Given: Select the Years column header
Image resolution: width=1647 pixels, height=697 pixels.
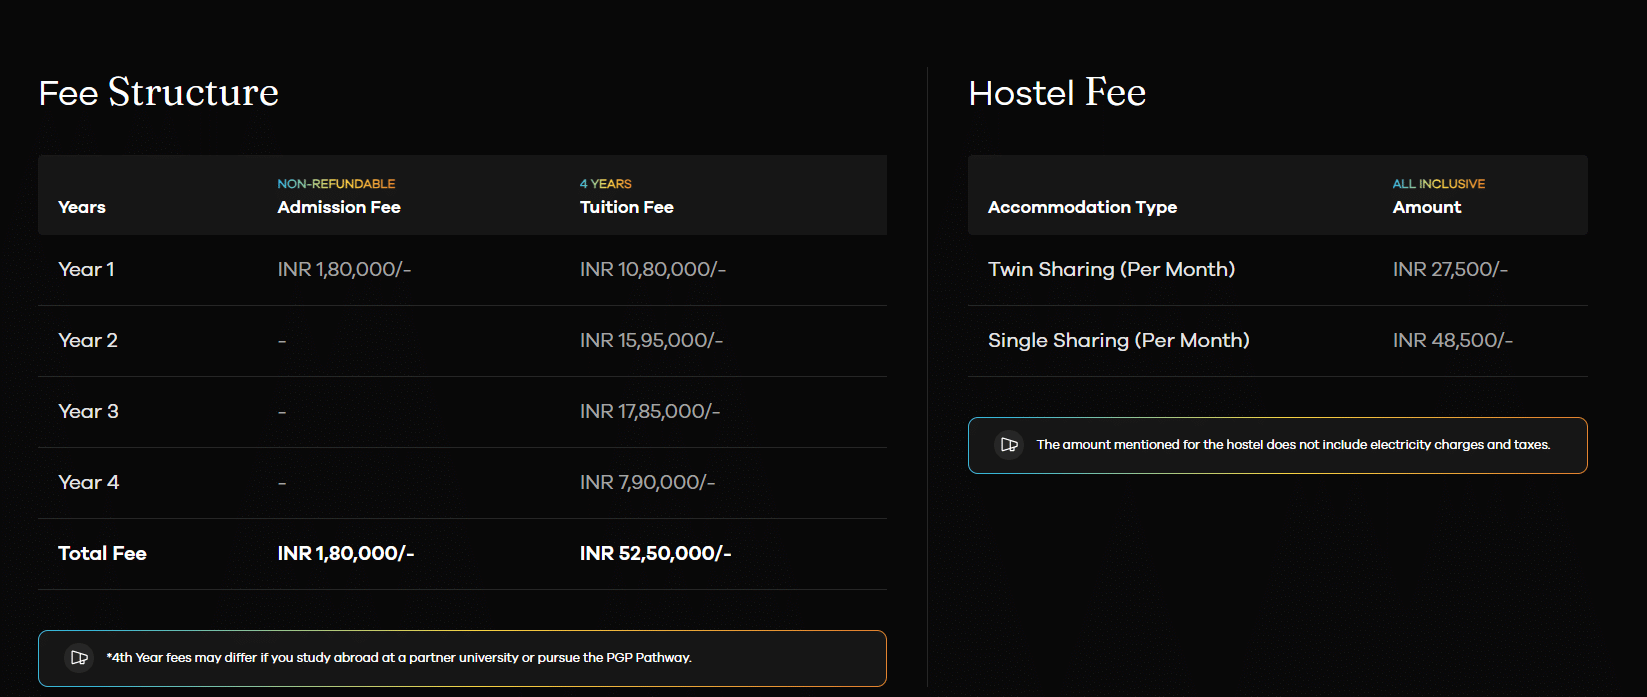Looking at the screenshot, I should pyautogui.click(x=82, y=207).
